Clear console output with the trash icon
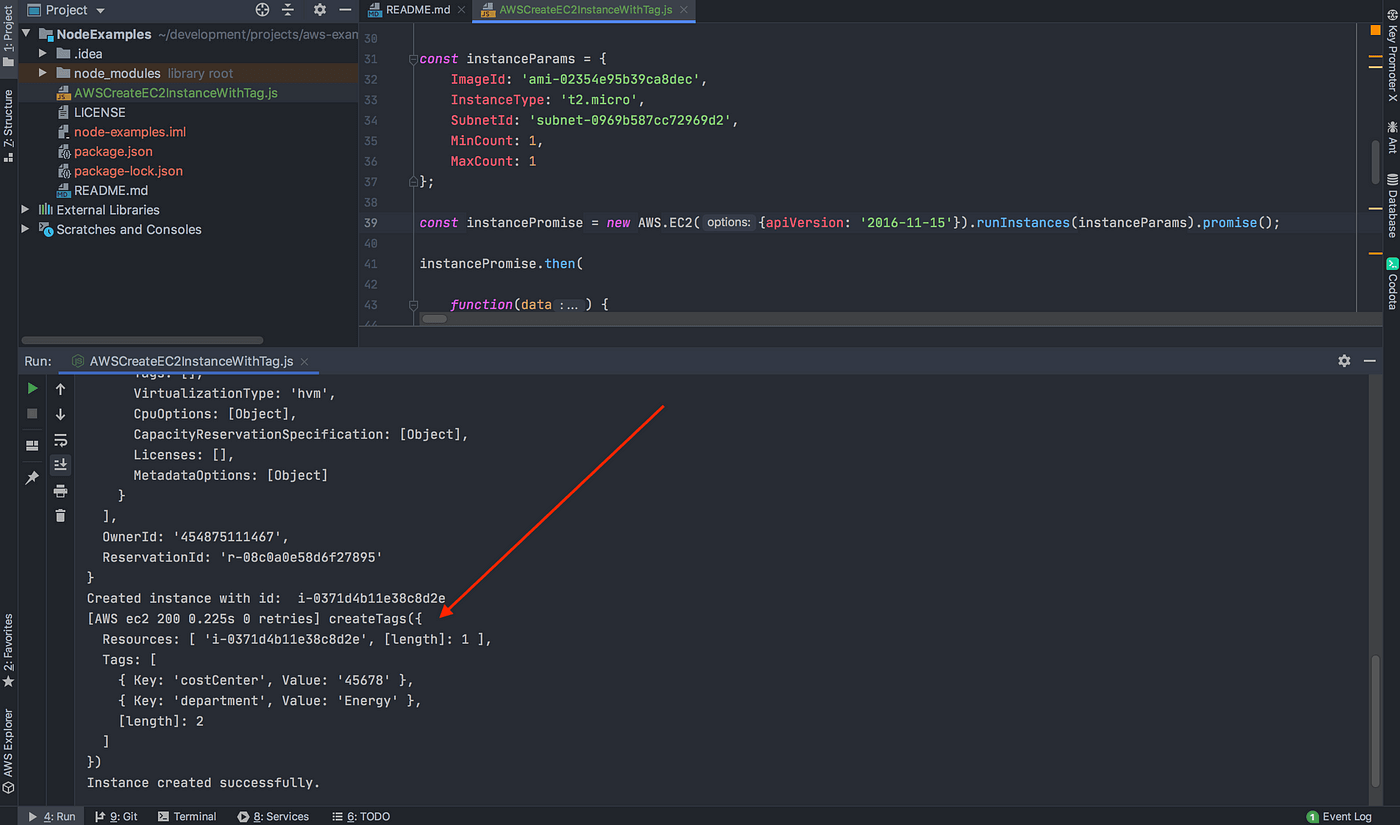 pyautogui.click(x=60, y=516)
